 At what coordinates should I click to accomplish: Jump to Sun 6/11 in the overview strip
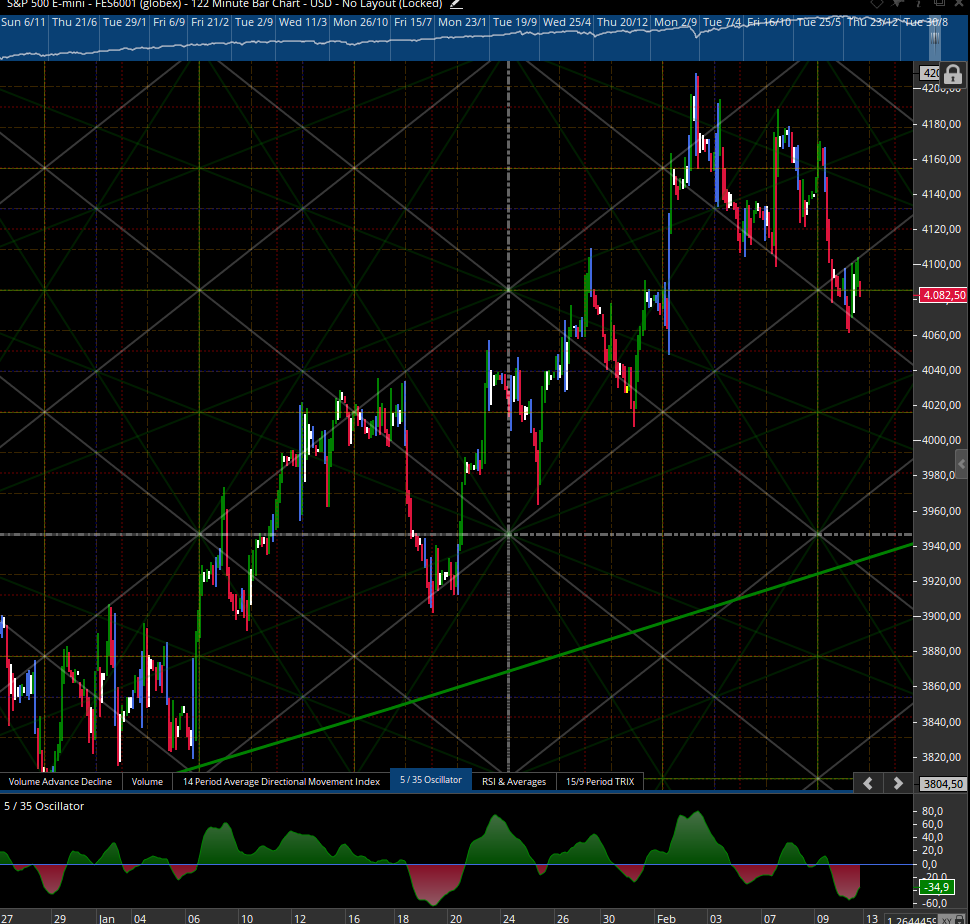24,22
